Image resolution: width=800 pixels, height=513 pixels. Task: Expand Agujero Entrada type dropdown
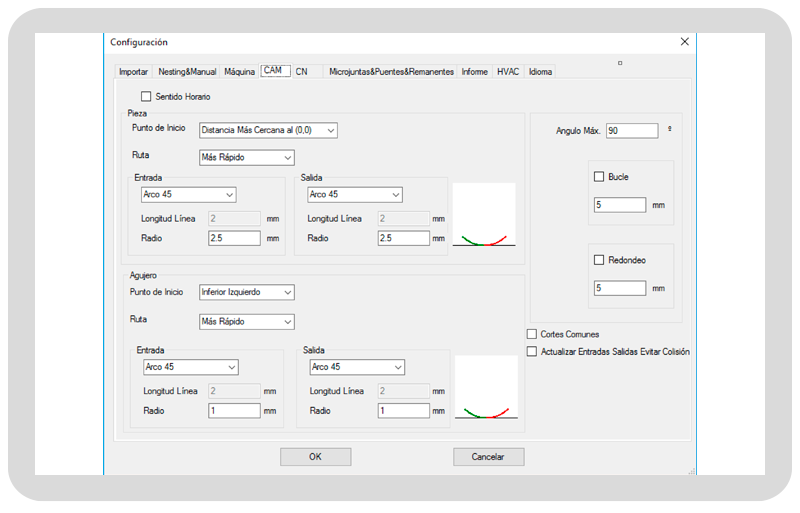190,367
